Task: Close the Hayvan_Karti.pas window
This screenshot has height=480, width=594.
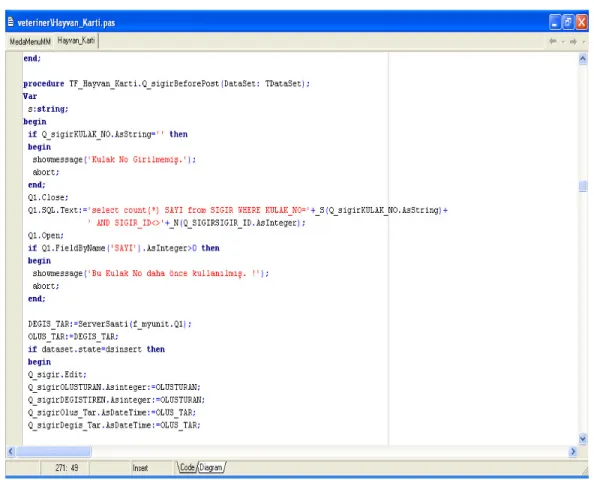Action: tap(581, 22)
